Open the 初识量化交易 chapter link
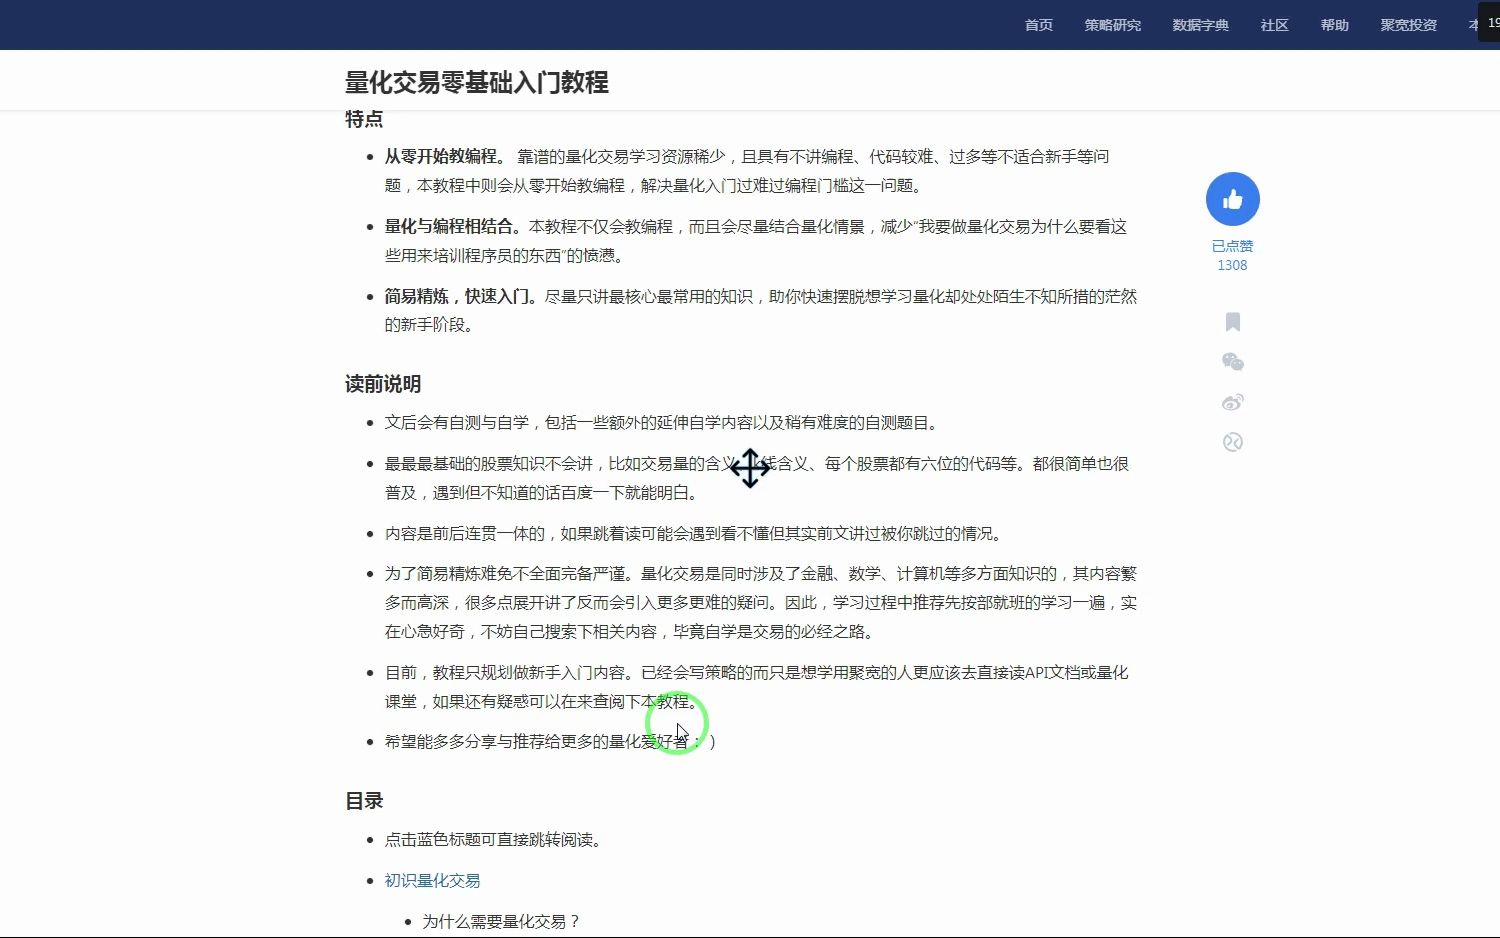The width and height of the screenshot is (1500, 938). pos(432,881)
